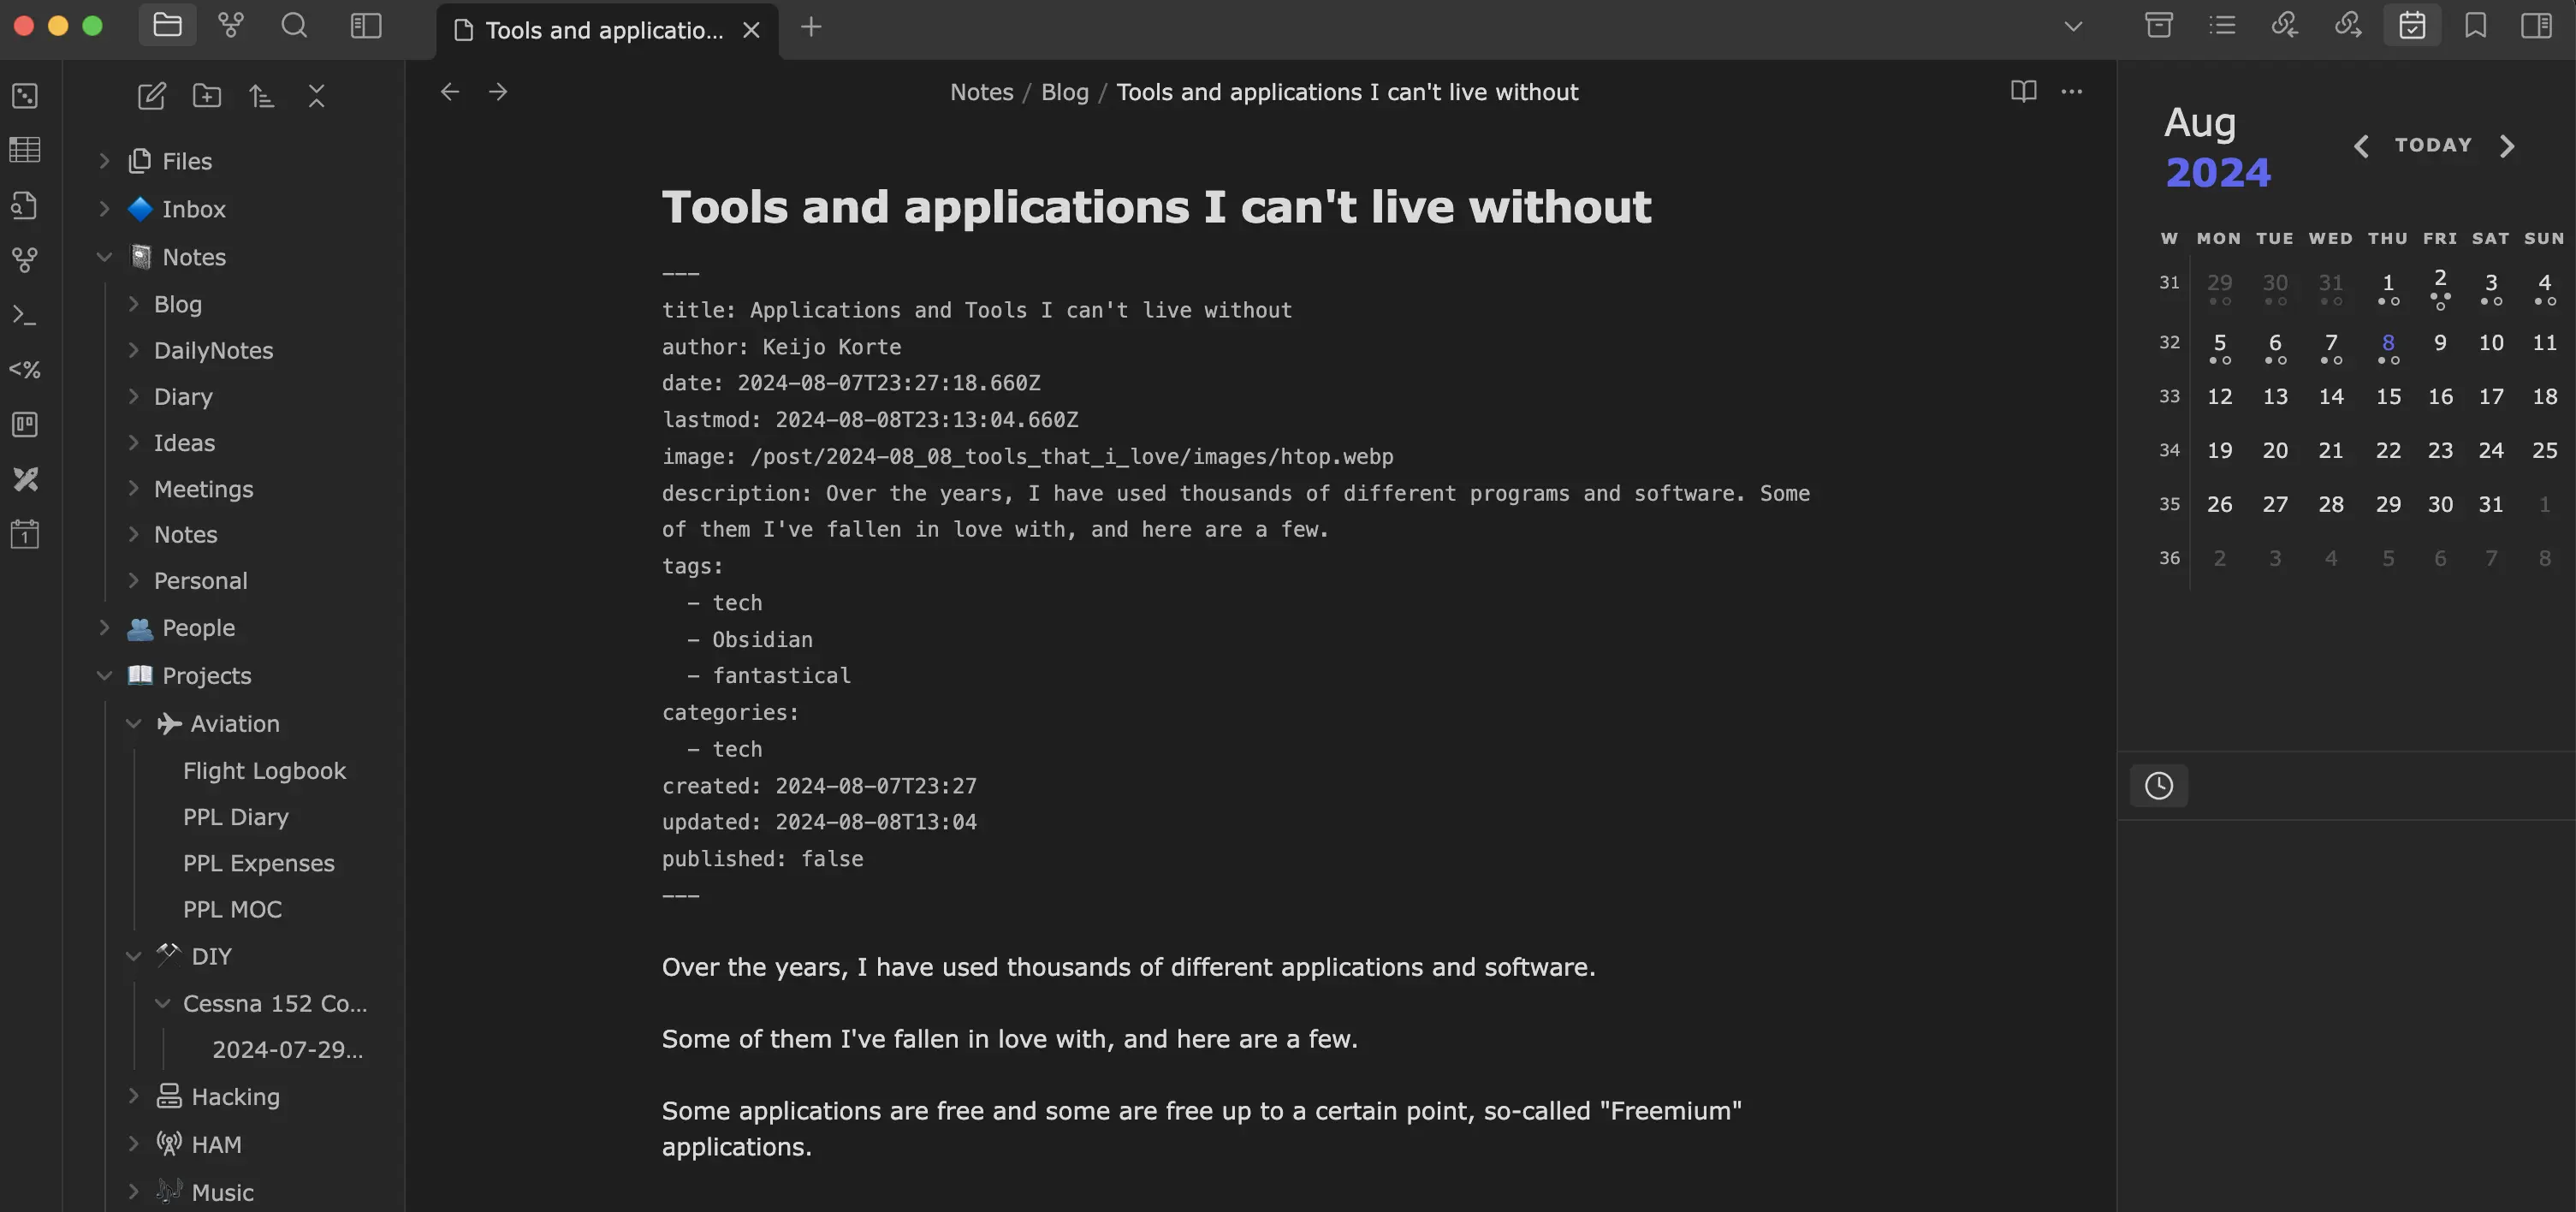Viewport: 2576px width, 1212px height.
Task: Click the new folder icon
Action: 207,96
